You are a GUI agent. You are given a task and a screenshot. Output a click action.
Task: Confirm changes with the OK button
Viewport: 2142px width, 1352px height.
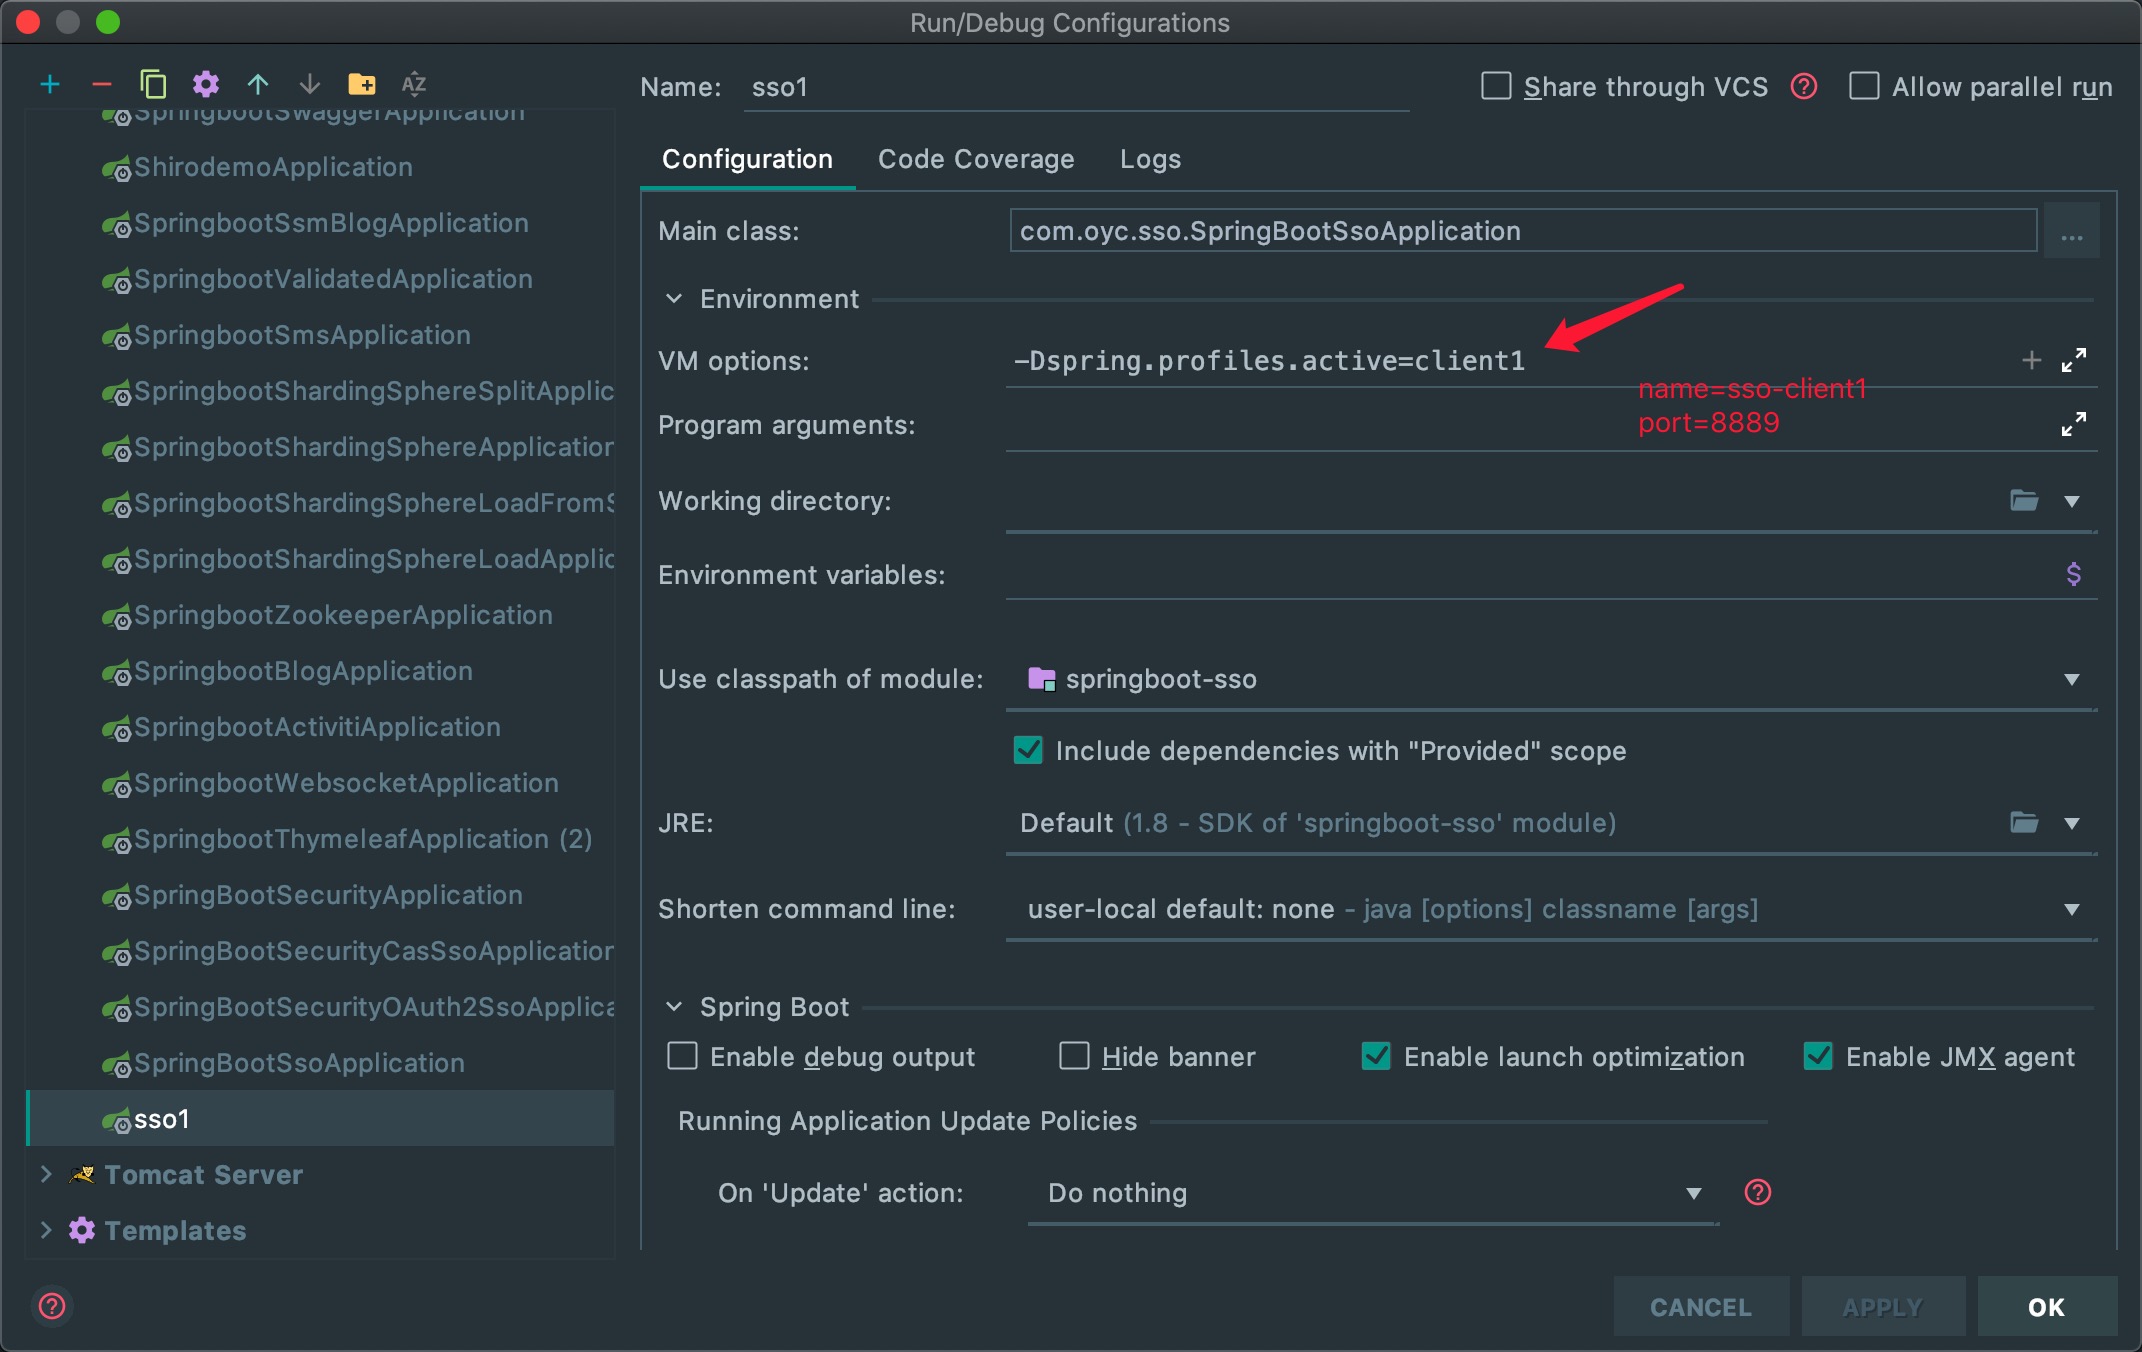point(2046,1306)
